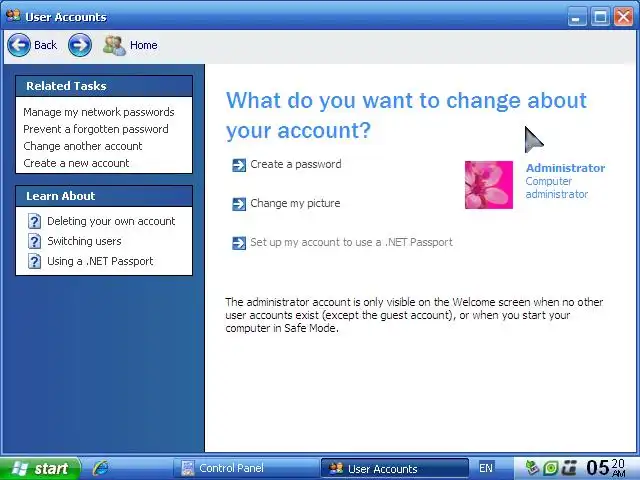Screen dimensions: 640x480
Task: Open the Start menu
Action: pyautogui.click(x=40, y=468)
